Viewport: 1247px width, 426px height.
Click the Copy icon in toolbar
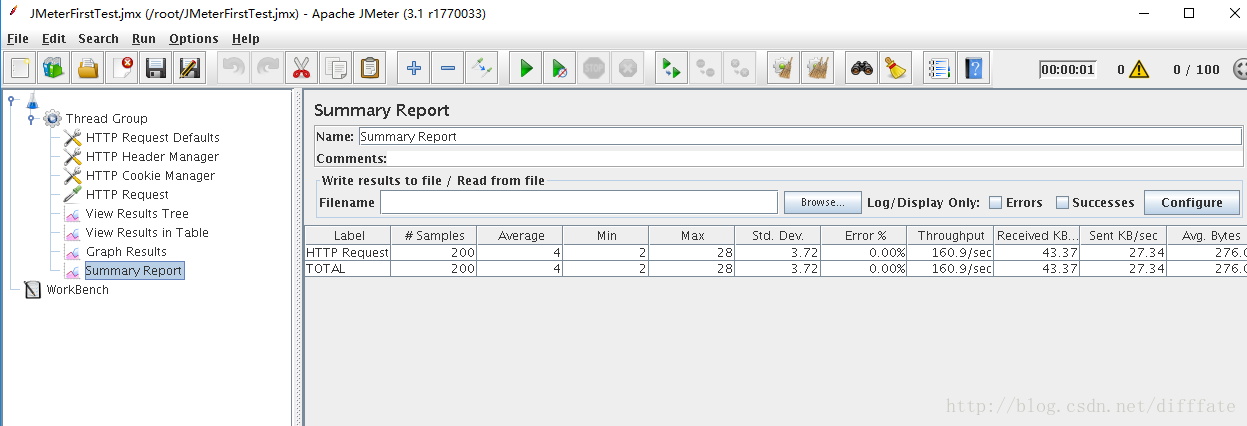[x=336, y=68]
